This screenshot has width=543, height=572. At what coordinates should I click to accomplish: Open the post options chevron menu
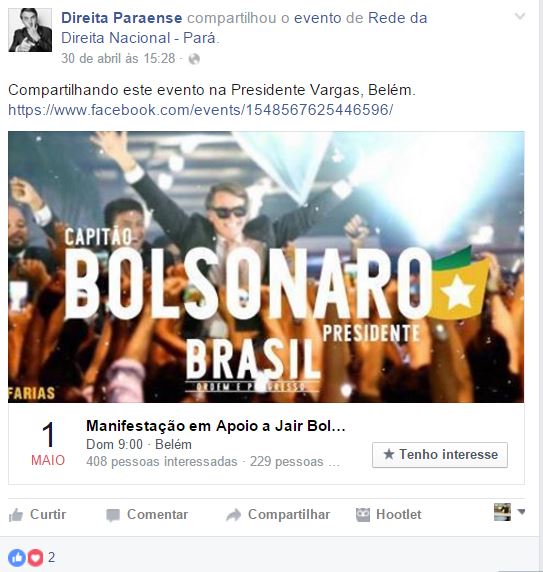tap(520, 16)
